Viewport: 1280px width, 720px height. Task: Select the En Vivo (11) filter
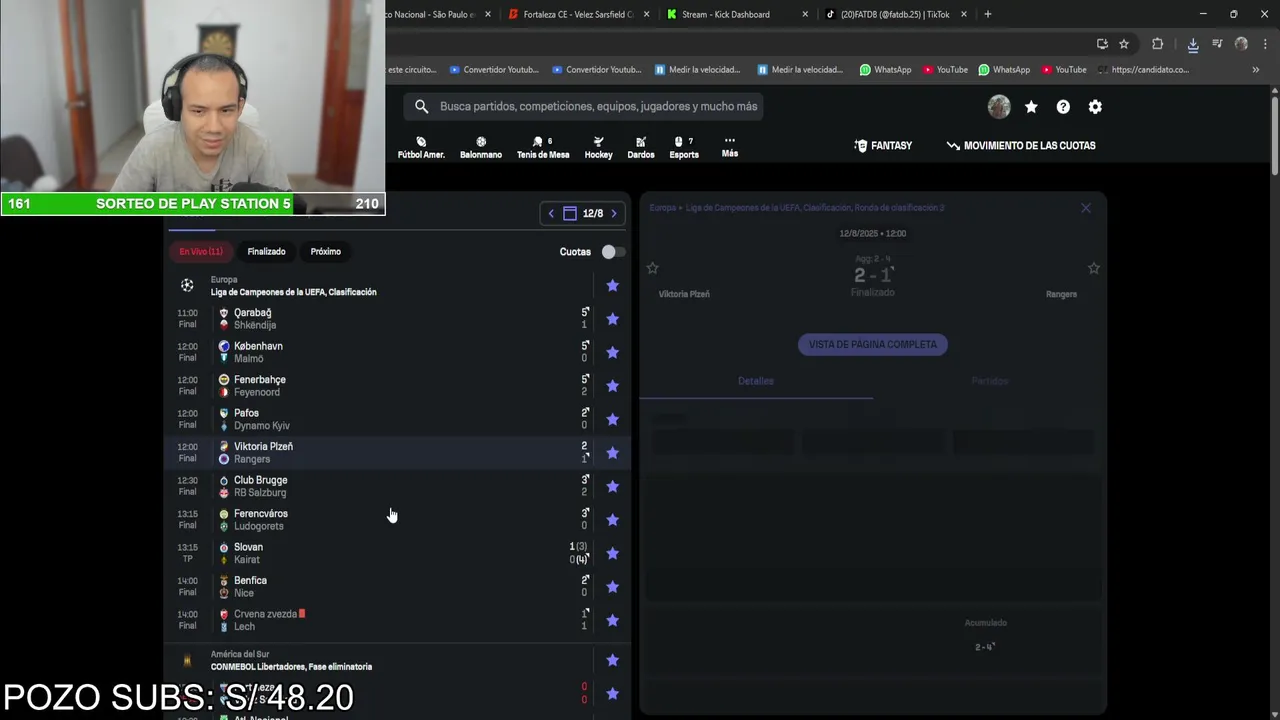201,252
